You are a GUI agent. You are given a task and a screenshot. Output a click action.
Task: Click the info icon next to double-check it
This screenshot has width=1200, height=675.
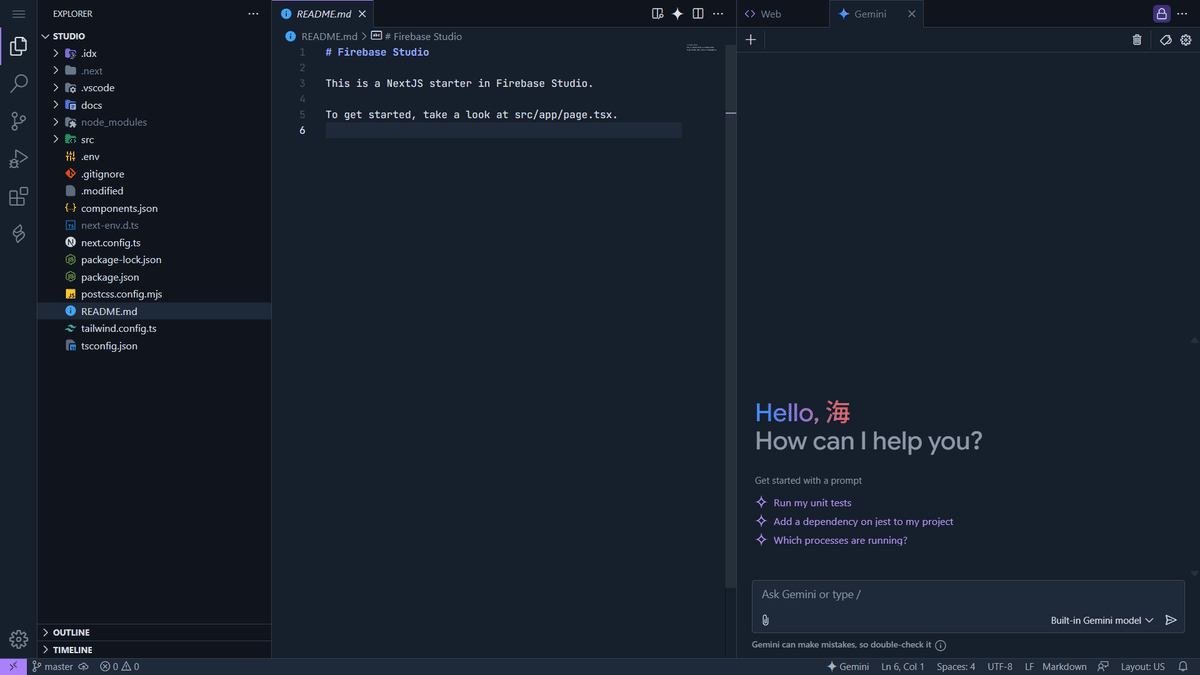941,645
